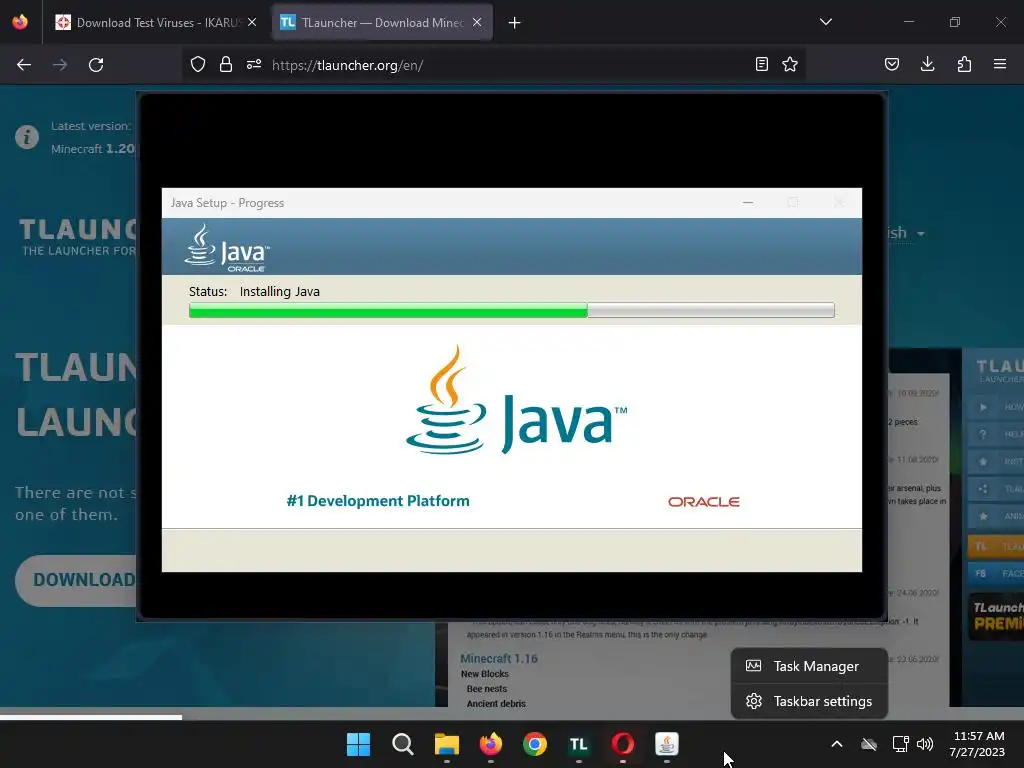
Task: Open tracking protection shield icon
Action: (198, 64)
